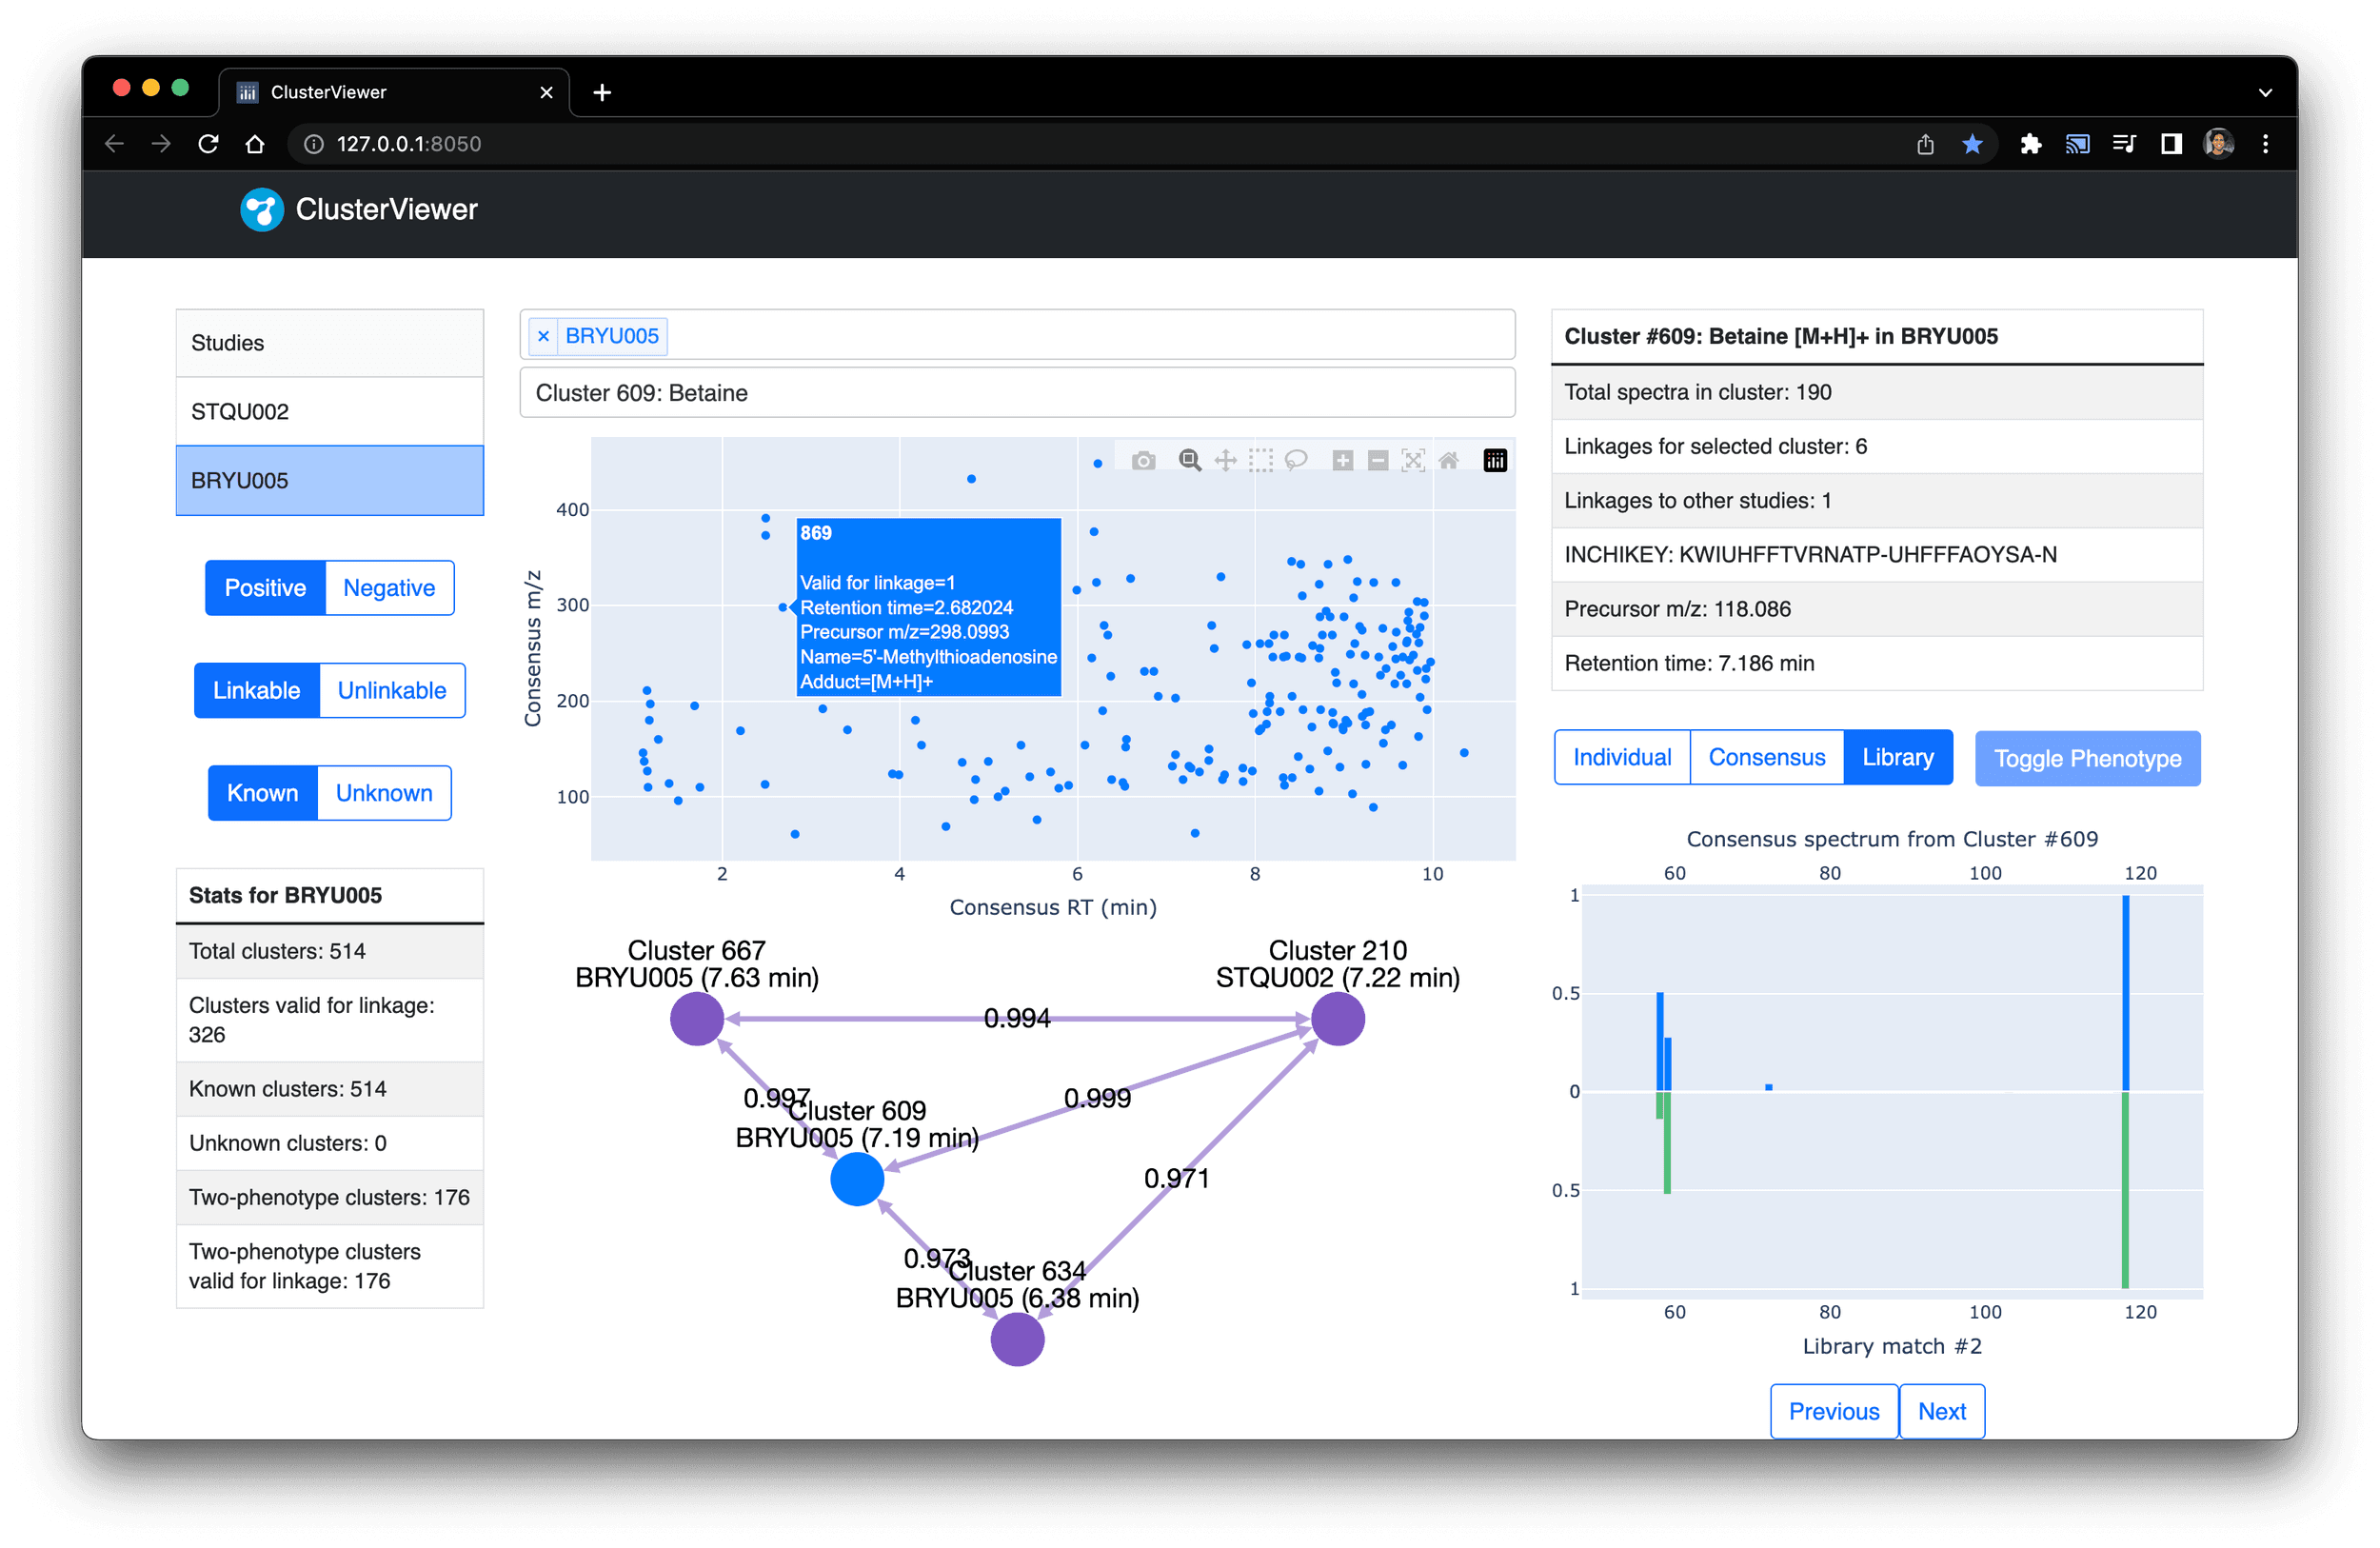Click the Zoom In plus icon
The width and height of the screenshot is (2380, 1548).
tap(1342, 460)
